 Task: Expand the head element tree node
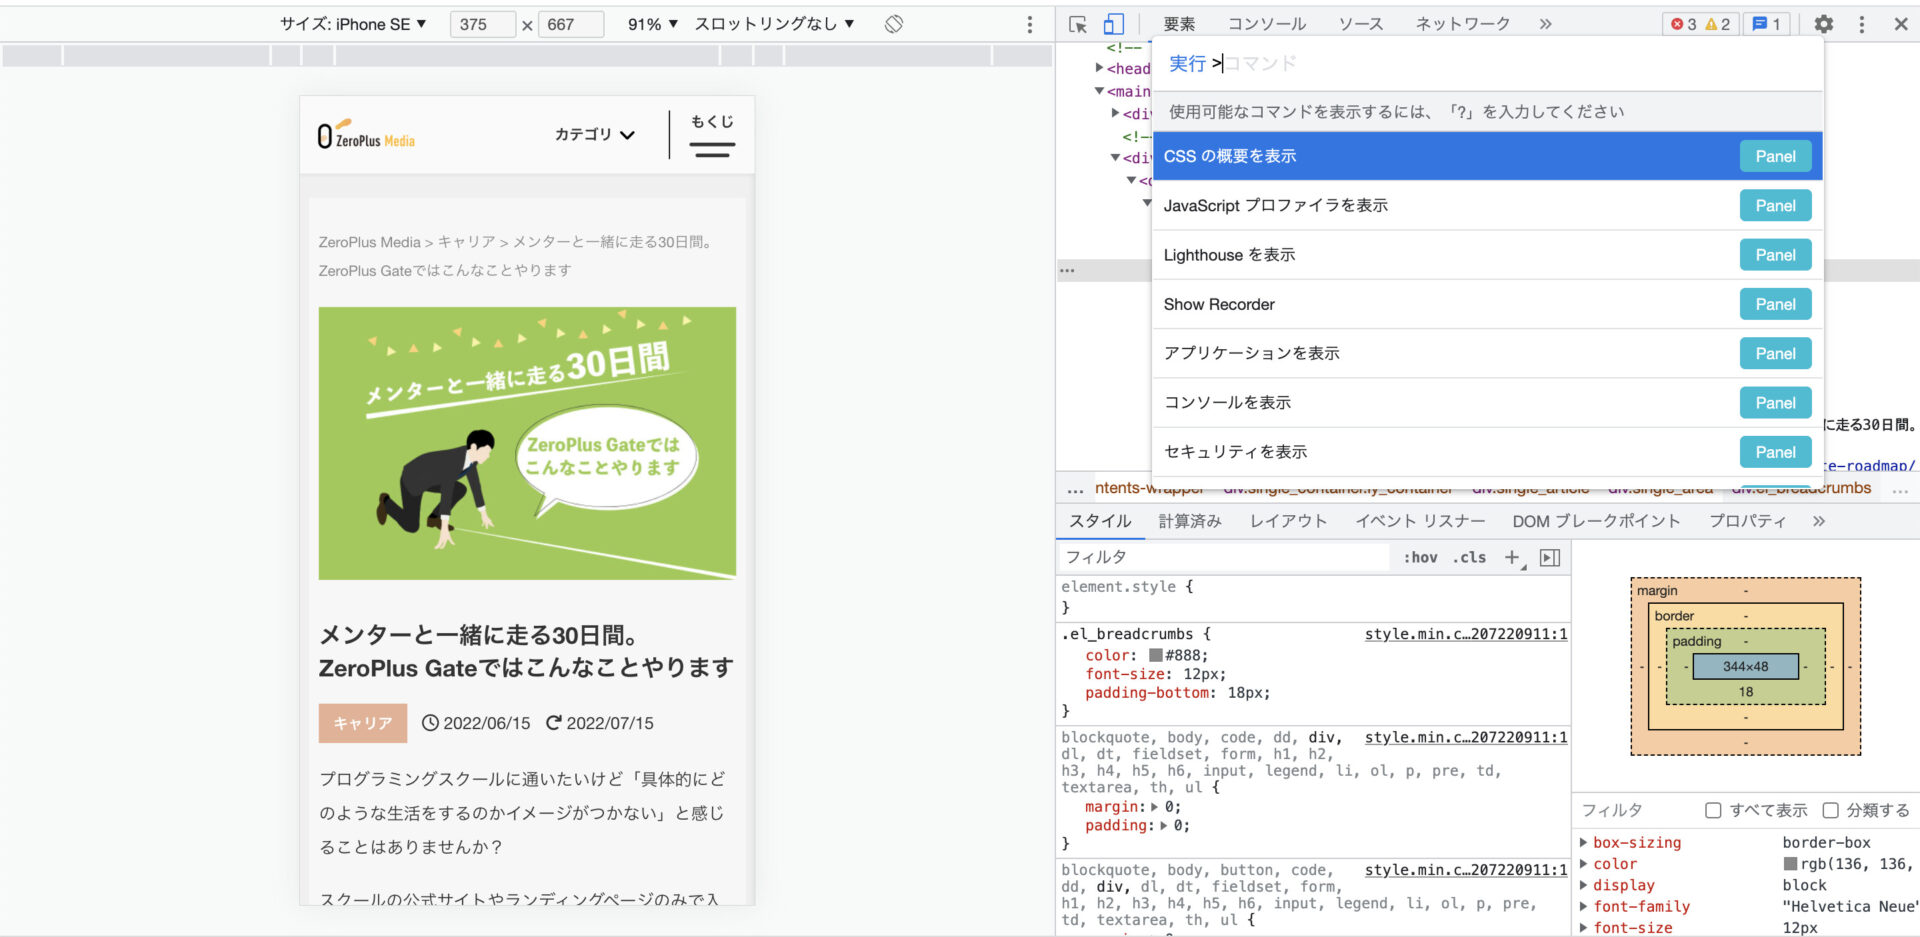coord(1100,68)
